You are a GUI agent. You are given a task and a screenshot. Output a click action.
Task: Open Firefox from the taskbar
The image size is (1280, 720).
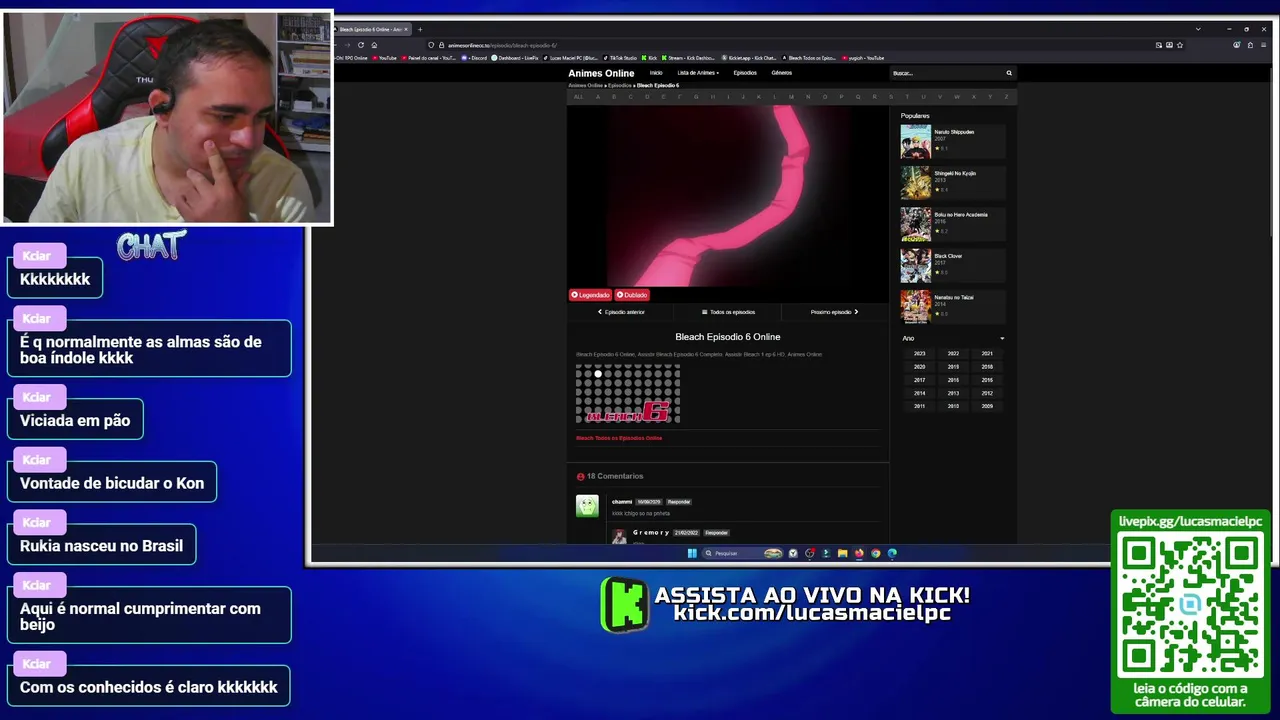coord(859,553)
